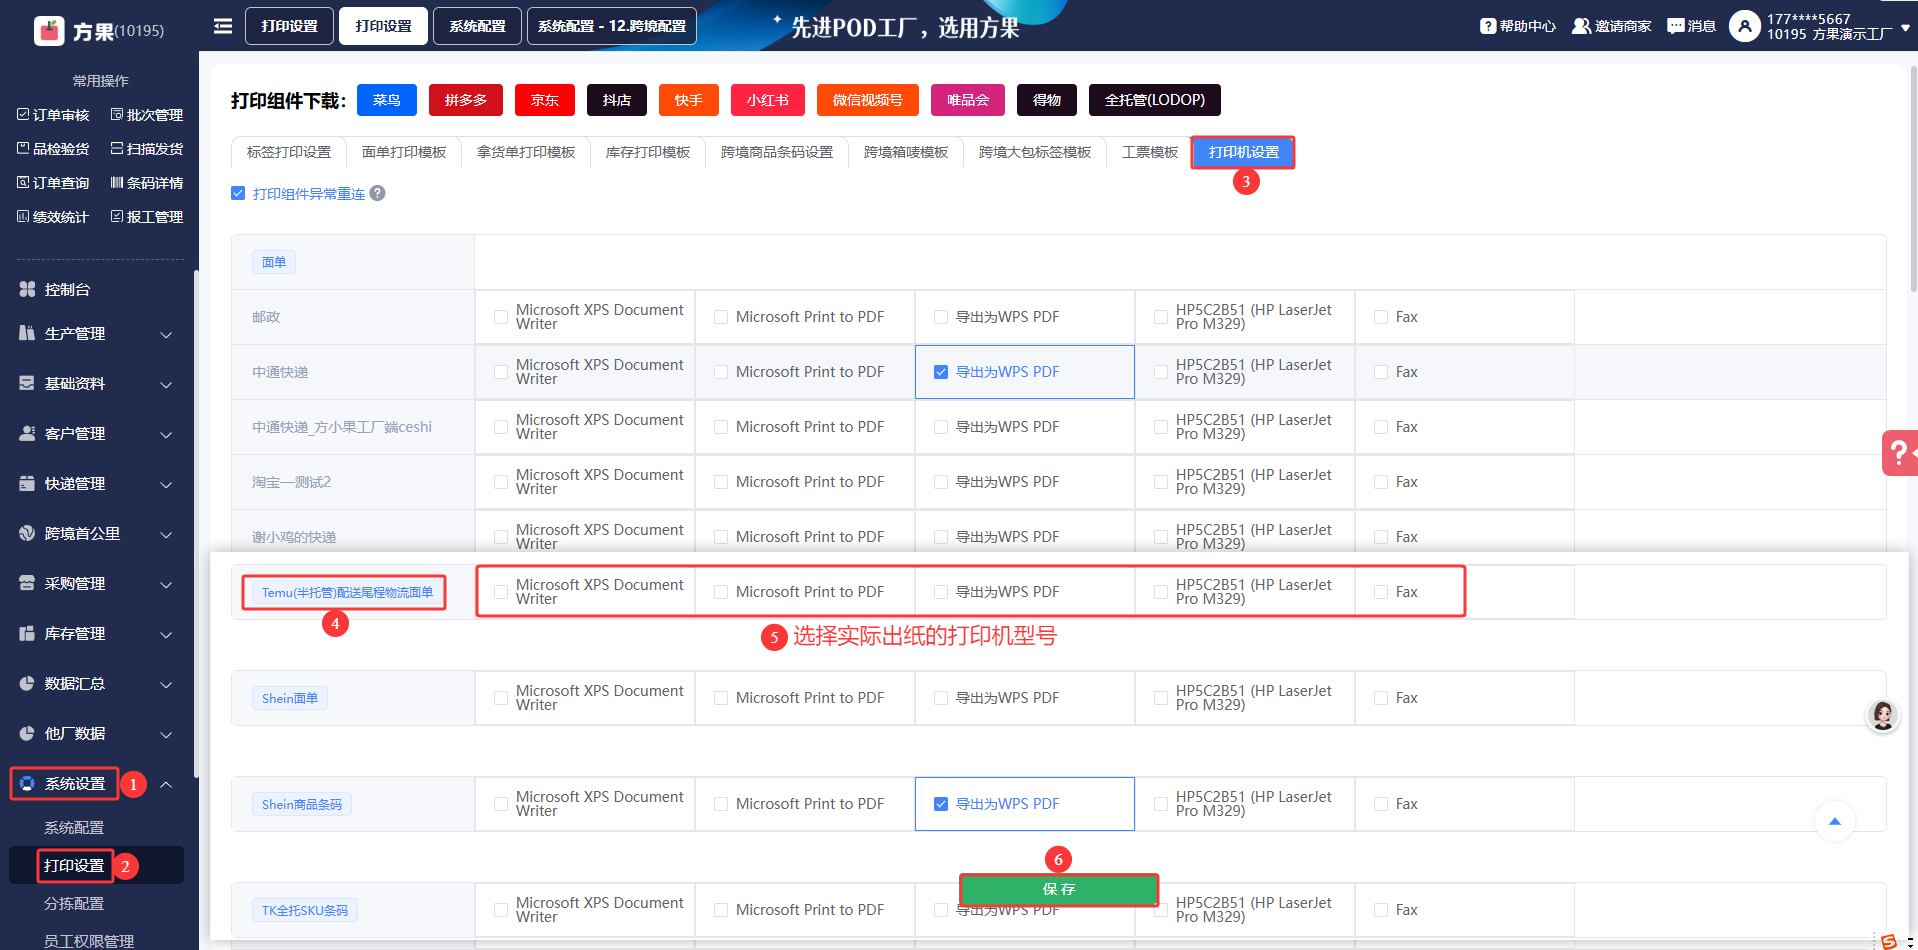Select the TK全托SKU条码 label tag
The image size is (1918, 950).
click(305, 910)
